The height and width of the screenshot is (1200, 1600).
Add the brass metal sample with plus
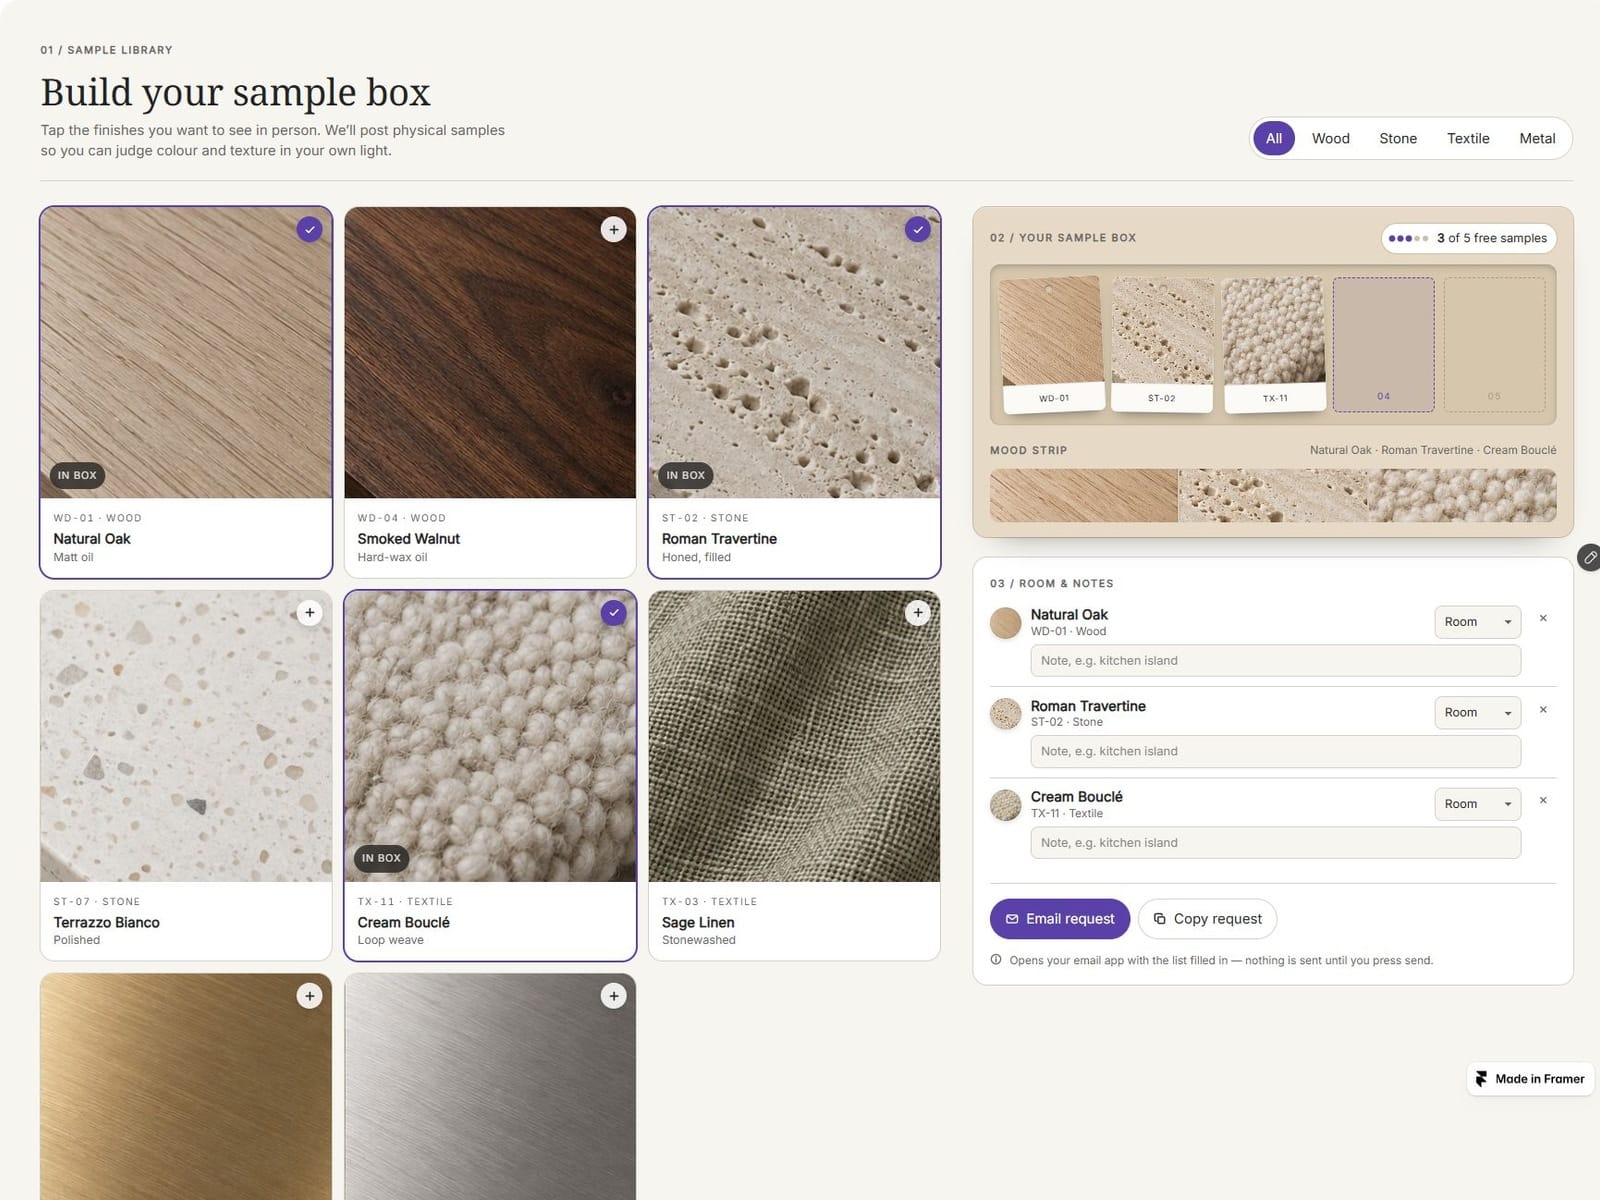310,996
